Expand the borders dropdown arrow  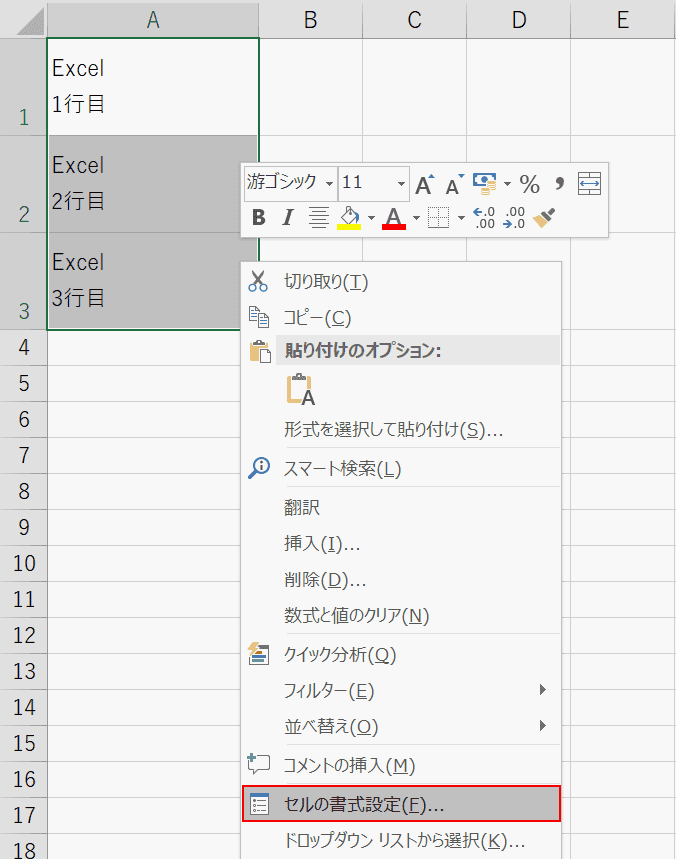point(461,218)
